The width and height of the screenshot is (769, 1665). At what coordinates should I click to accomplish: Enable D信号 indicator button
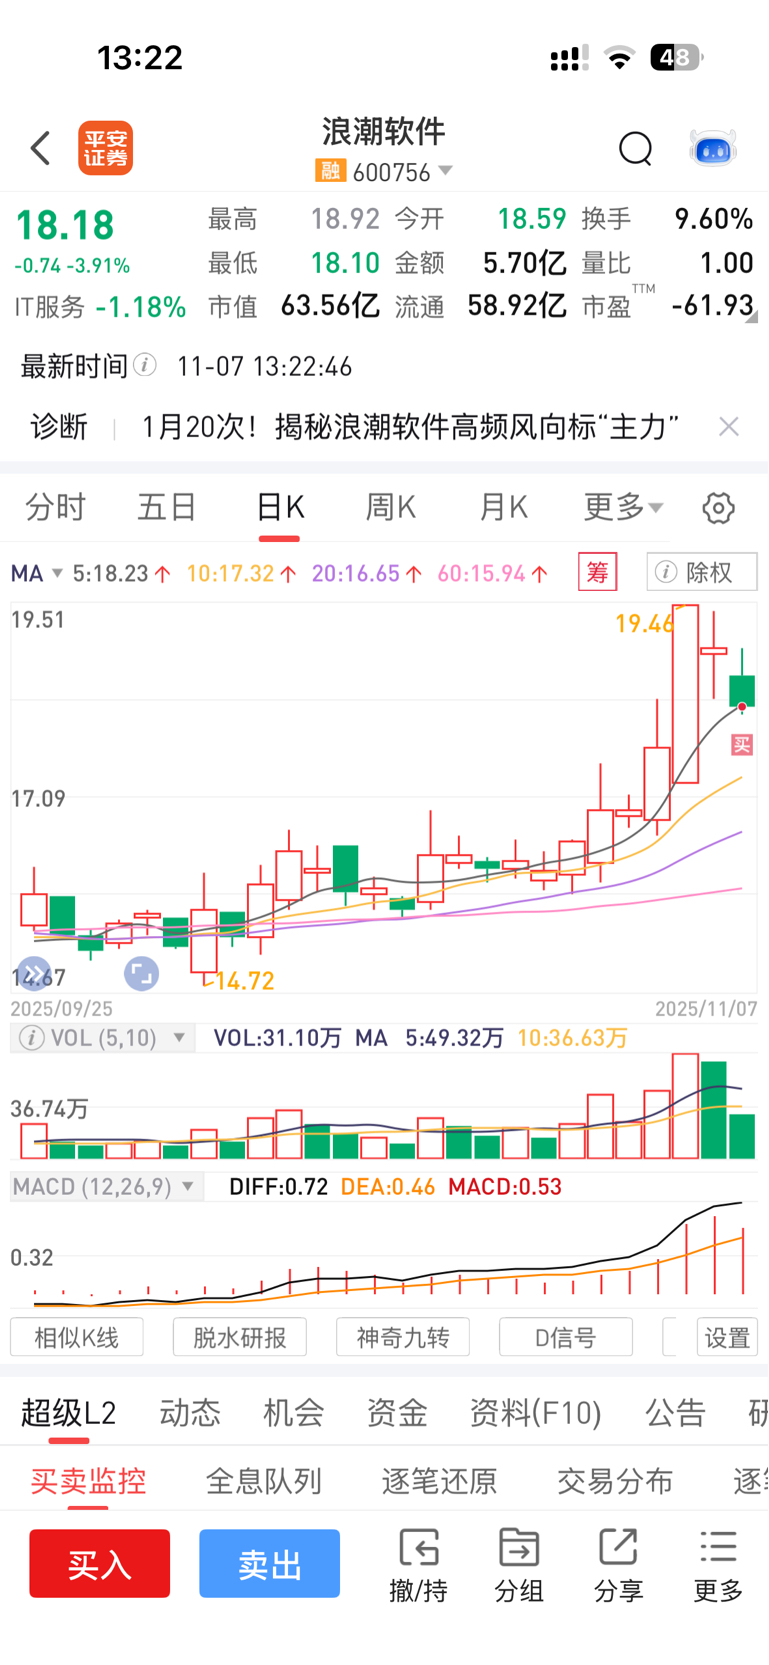click(566, 1337)
